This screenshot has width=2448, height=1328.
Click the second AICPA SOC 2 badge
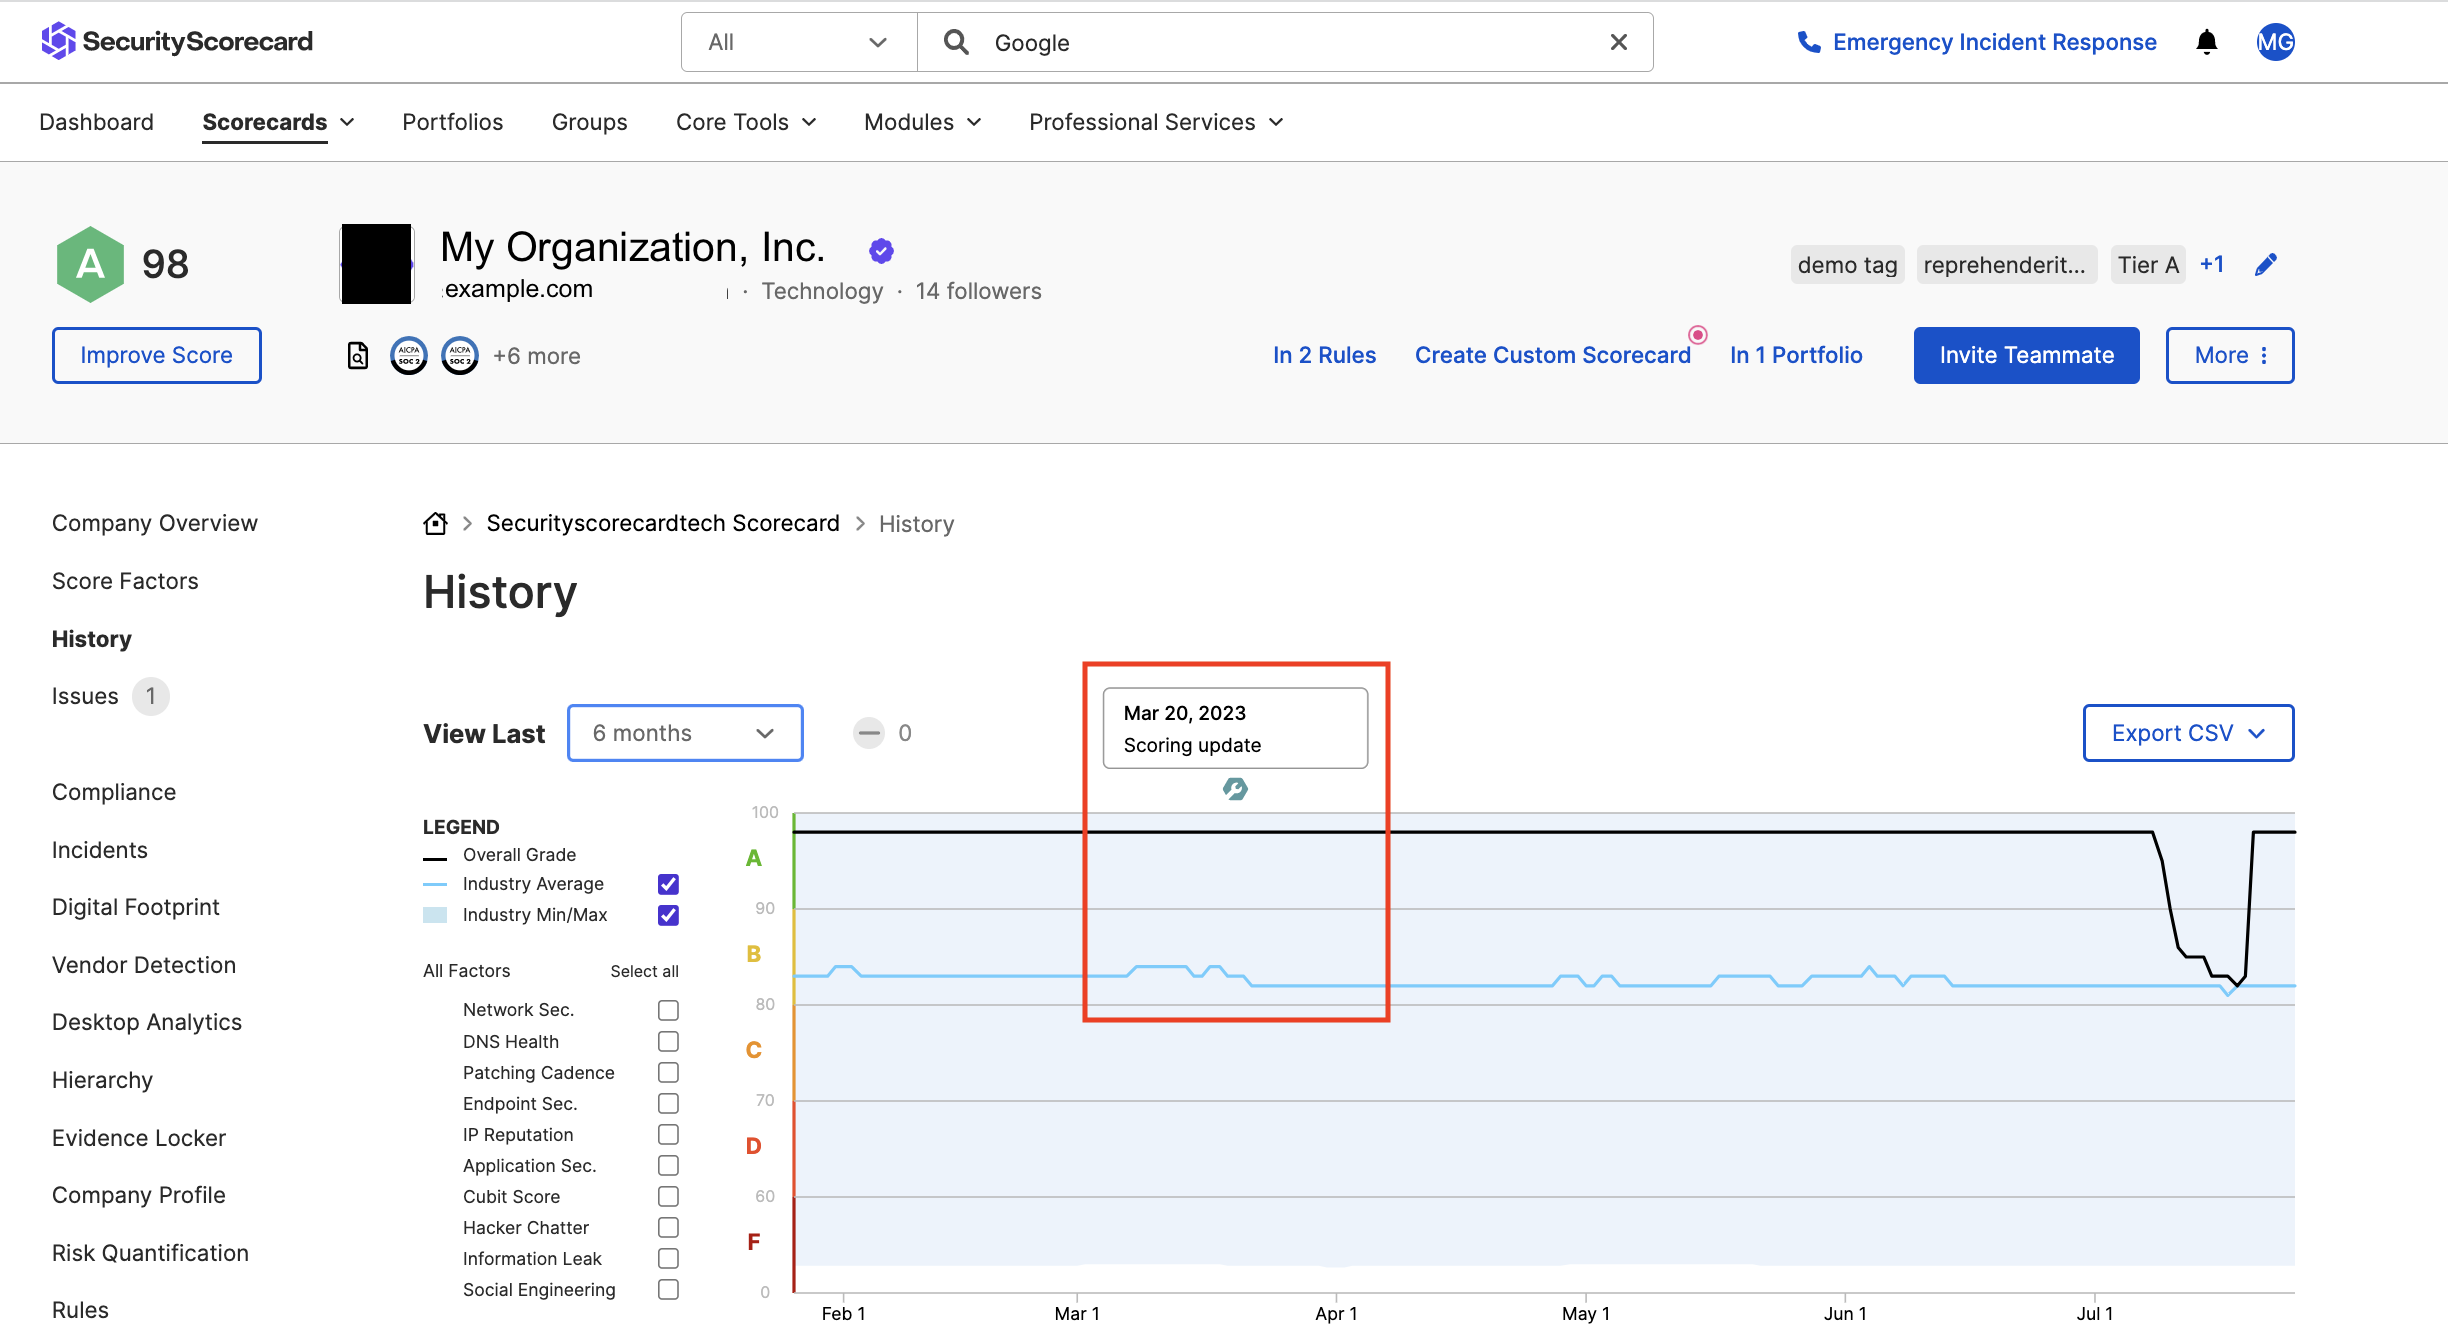(460, 355)
